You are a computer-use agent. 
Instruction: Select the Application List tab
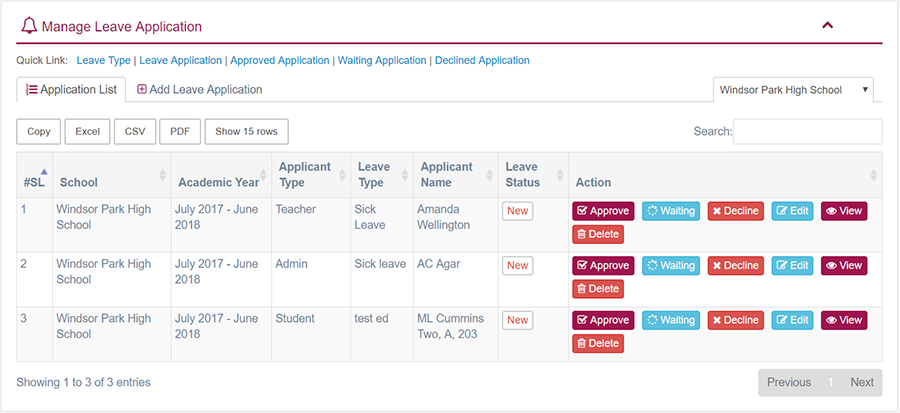[71, 90]
